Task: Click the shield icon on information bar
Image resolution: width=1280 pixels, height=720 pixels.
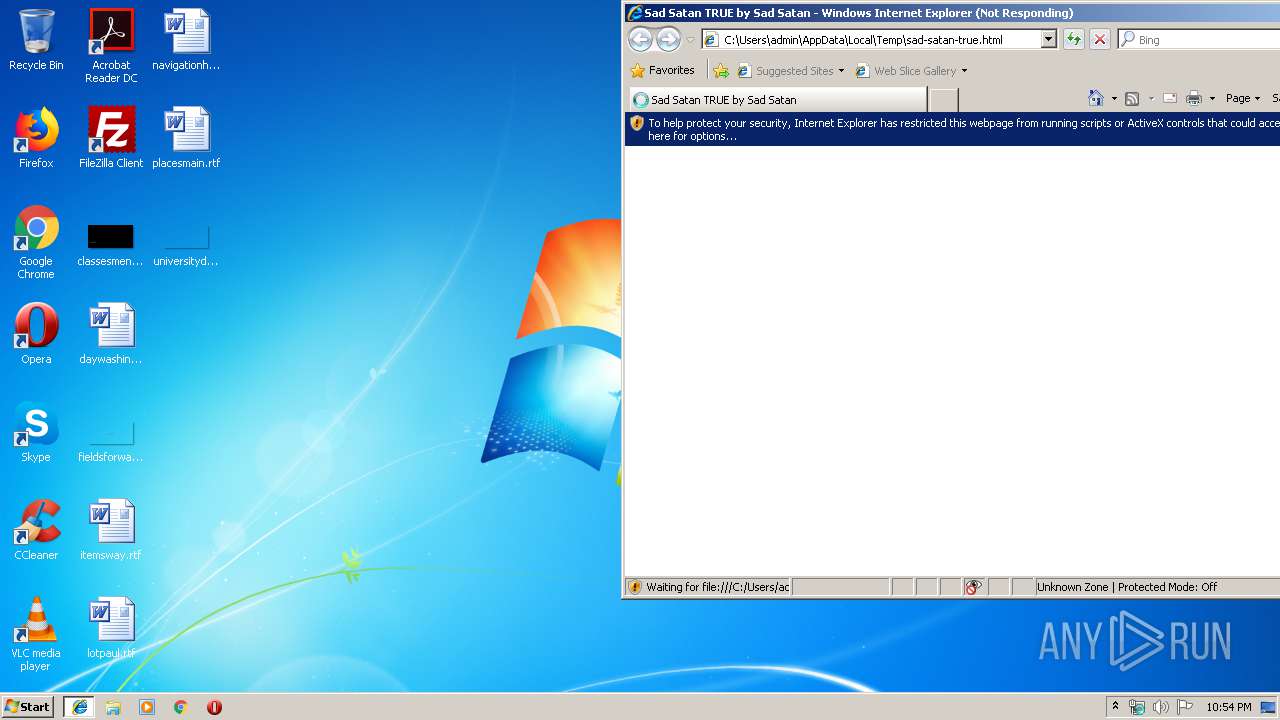Action: (637, 123)
